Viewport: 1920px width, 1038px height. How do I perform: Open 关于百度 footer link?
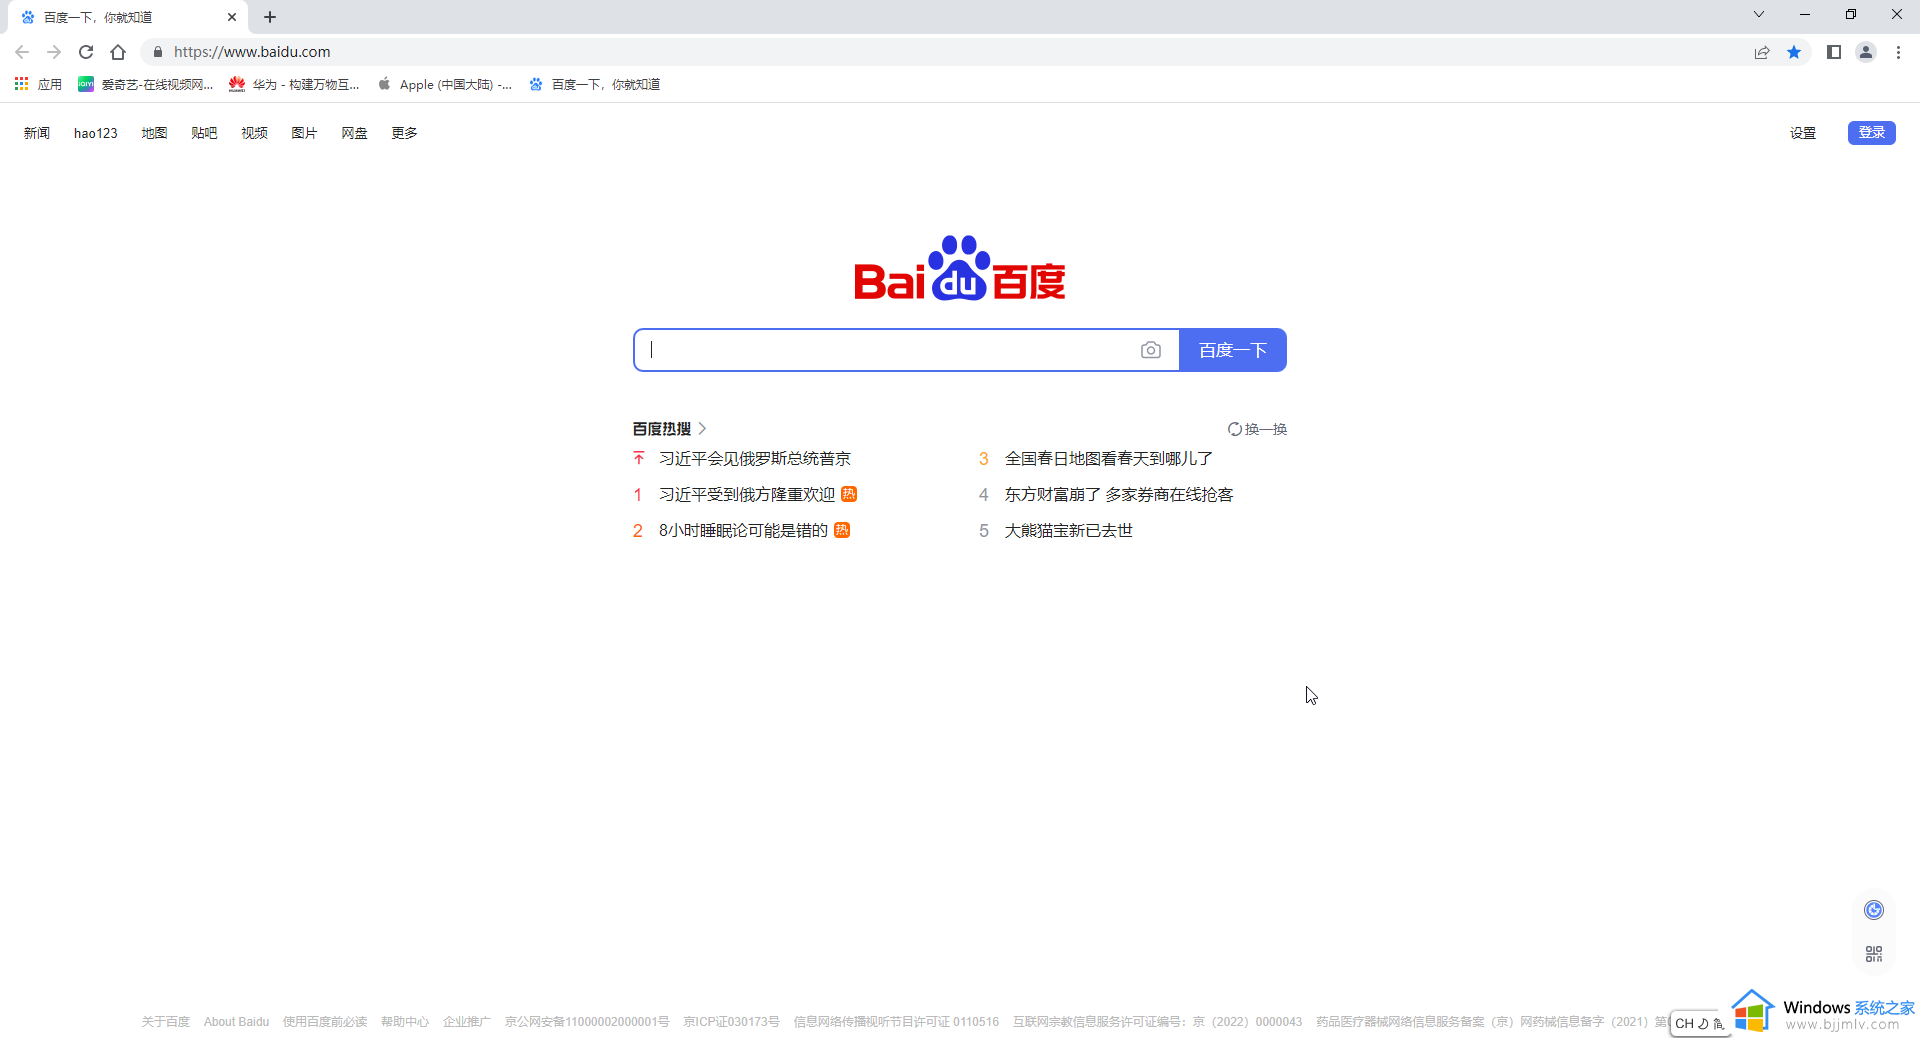(x=166, y=1021)
